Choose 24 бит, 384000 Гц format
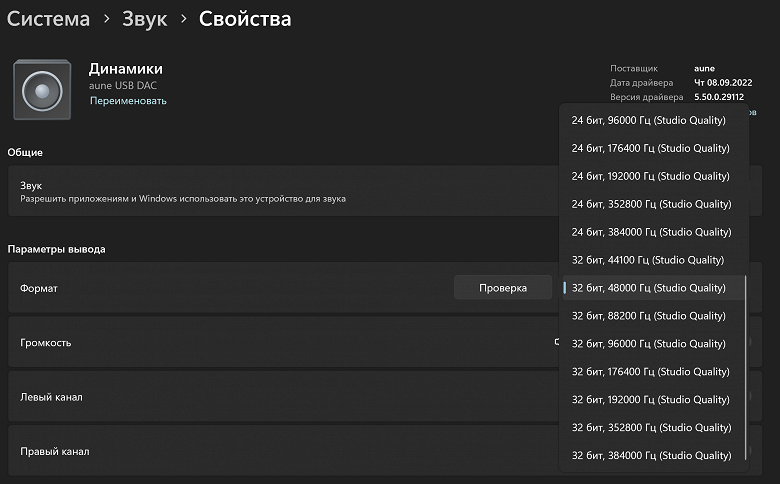Screen dimensions: 780x484 click(650, 232)
